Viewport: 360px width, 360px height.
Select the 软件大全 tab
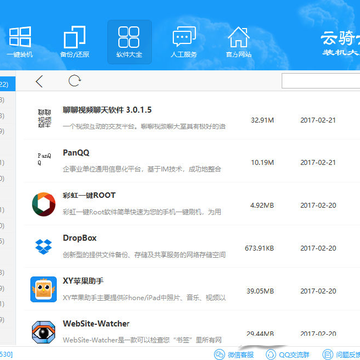(x=129, y=42)
